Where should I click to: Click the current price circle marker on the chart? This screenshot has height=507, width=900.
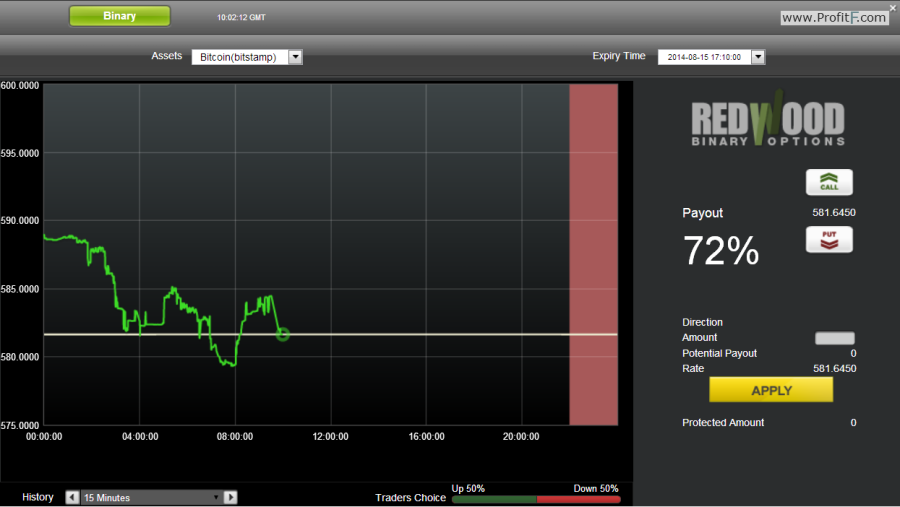pos(282,334)
